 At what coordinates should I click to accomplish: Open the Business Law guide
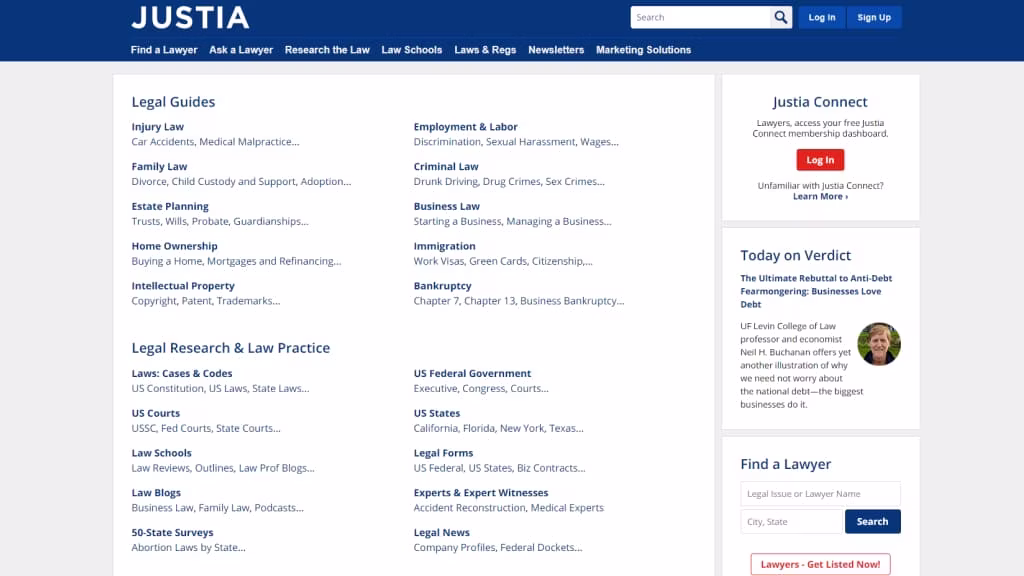447,206
